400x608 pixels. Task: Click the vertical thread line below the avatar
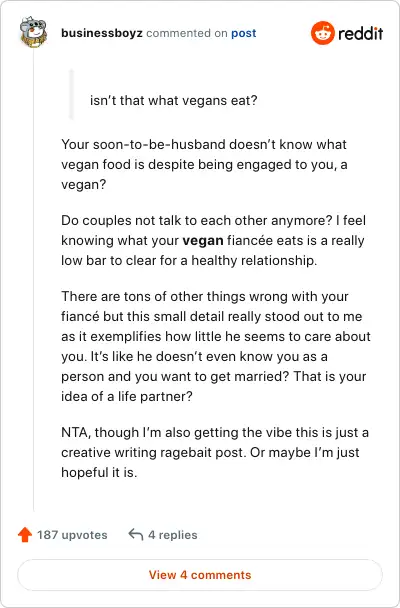pos(33,279)
